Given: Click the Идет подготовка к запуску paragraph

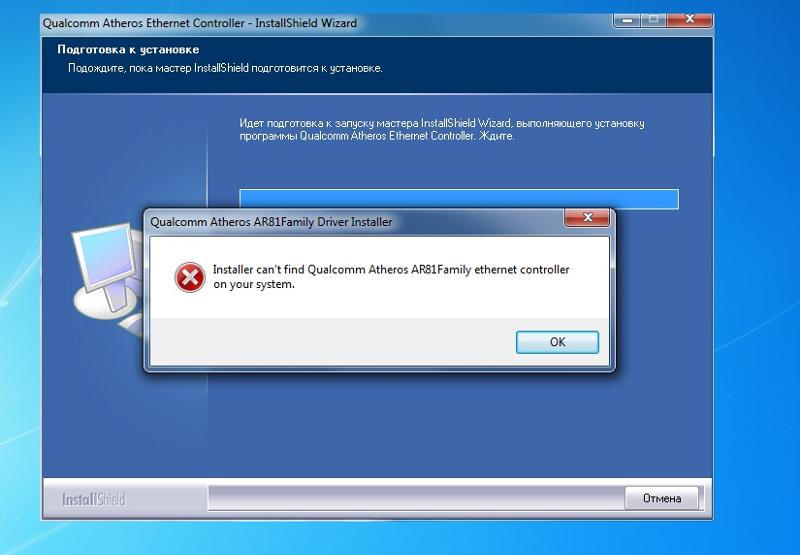Looking at the screenshot, I should click(442, 130).
